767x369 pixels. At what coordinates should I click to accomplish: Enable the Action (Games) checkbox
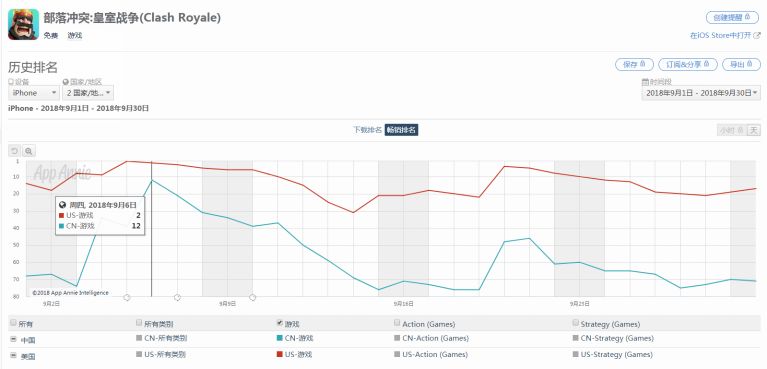(397, 323)
